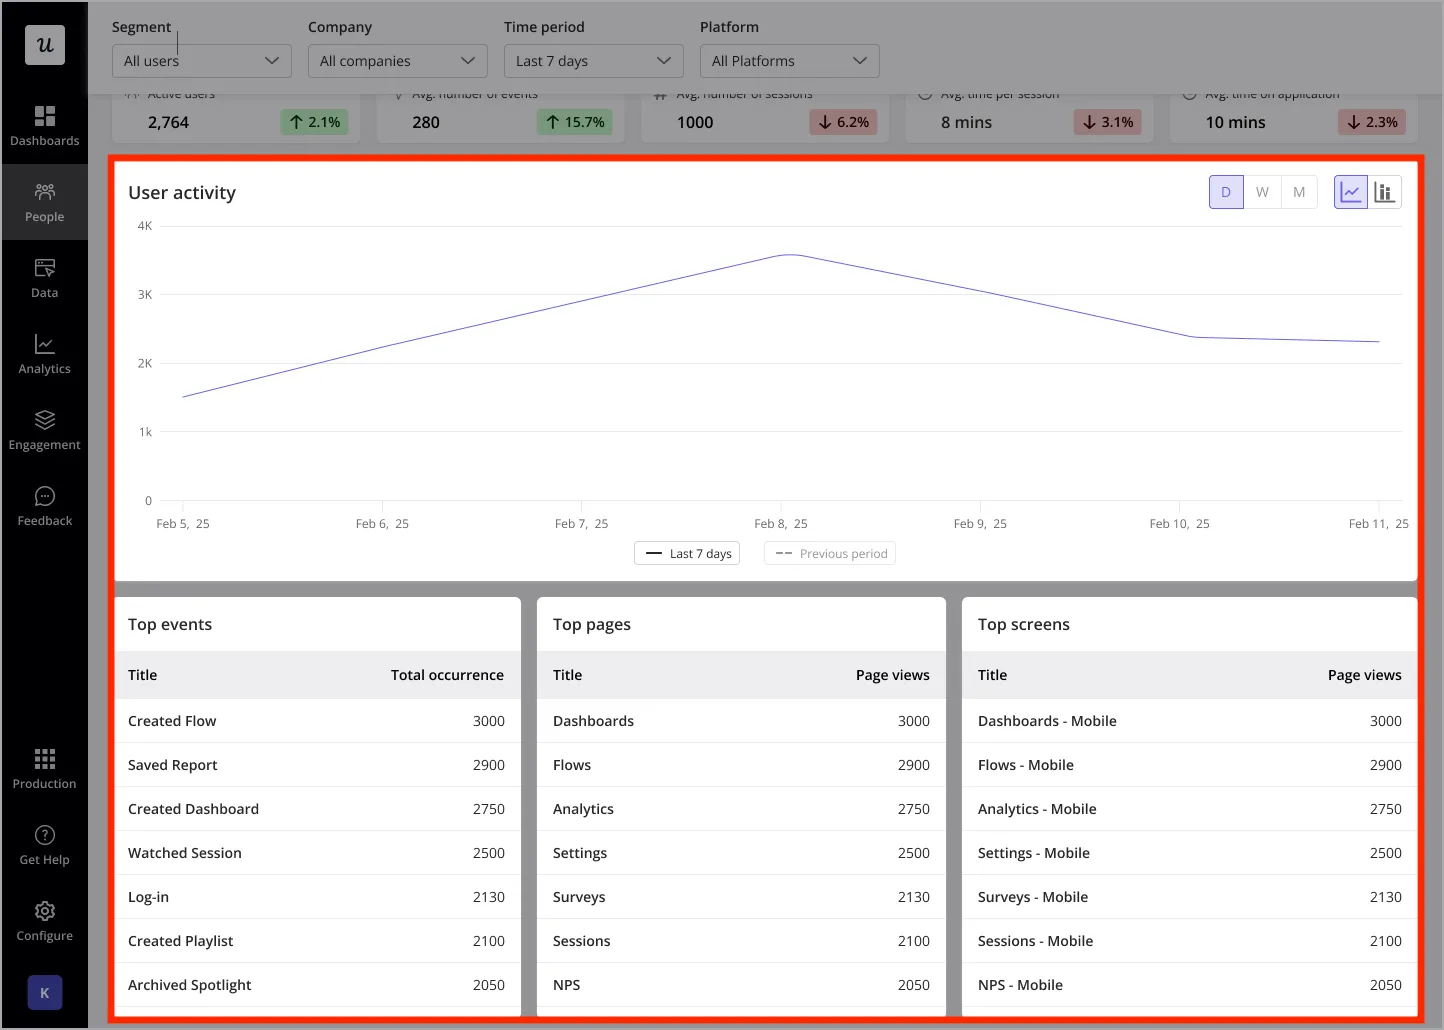The width and height of the screenshot is (1444, 1030).
Task: Click the 2,764 active users value
Action: 168,122
